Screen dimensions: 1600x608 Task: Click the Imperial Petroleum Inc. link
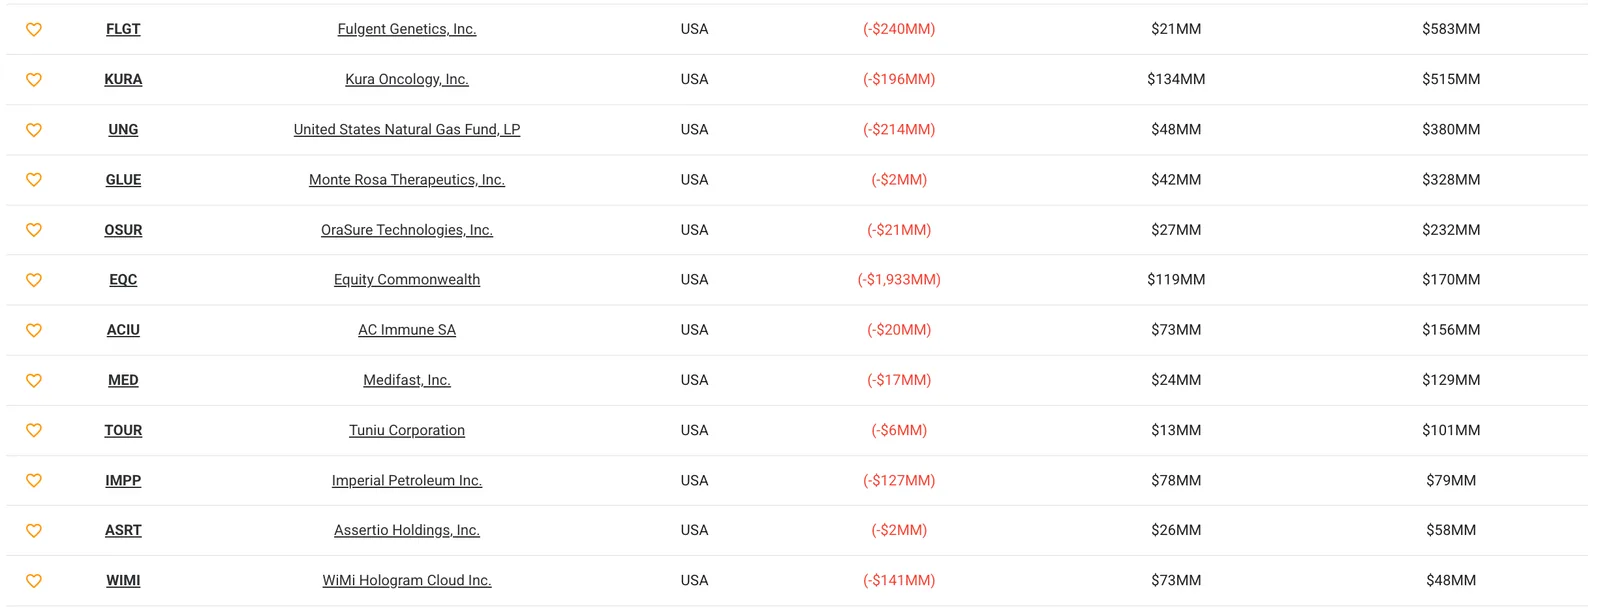pos(407,480)
